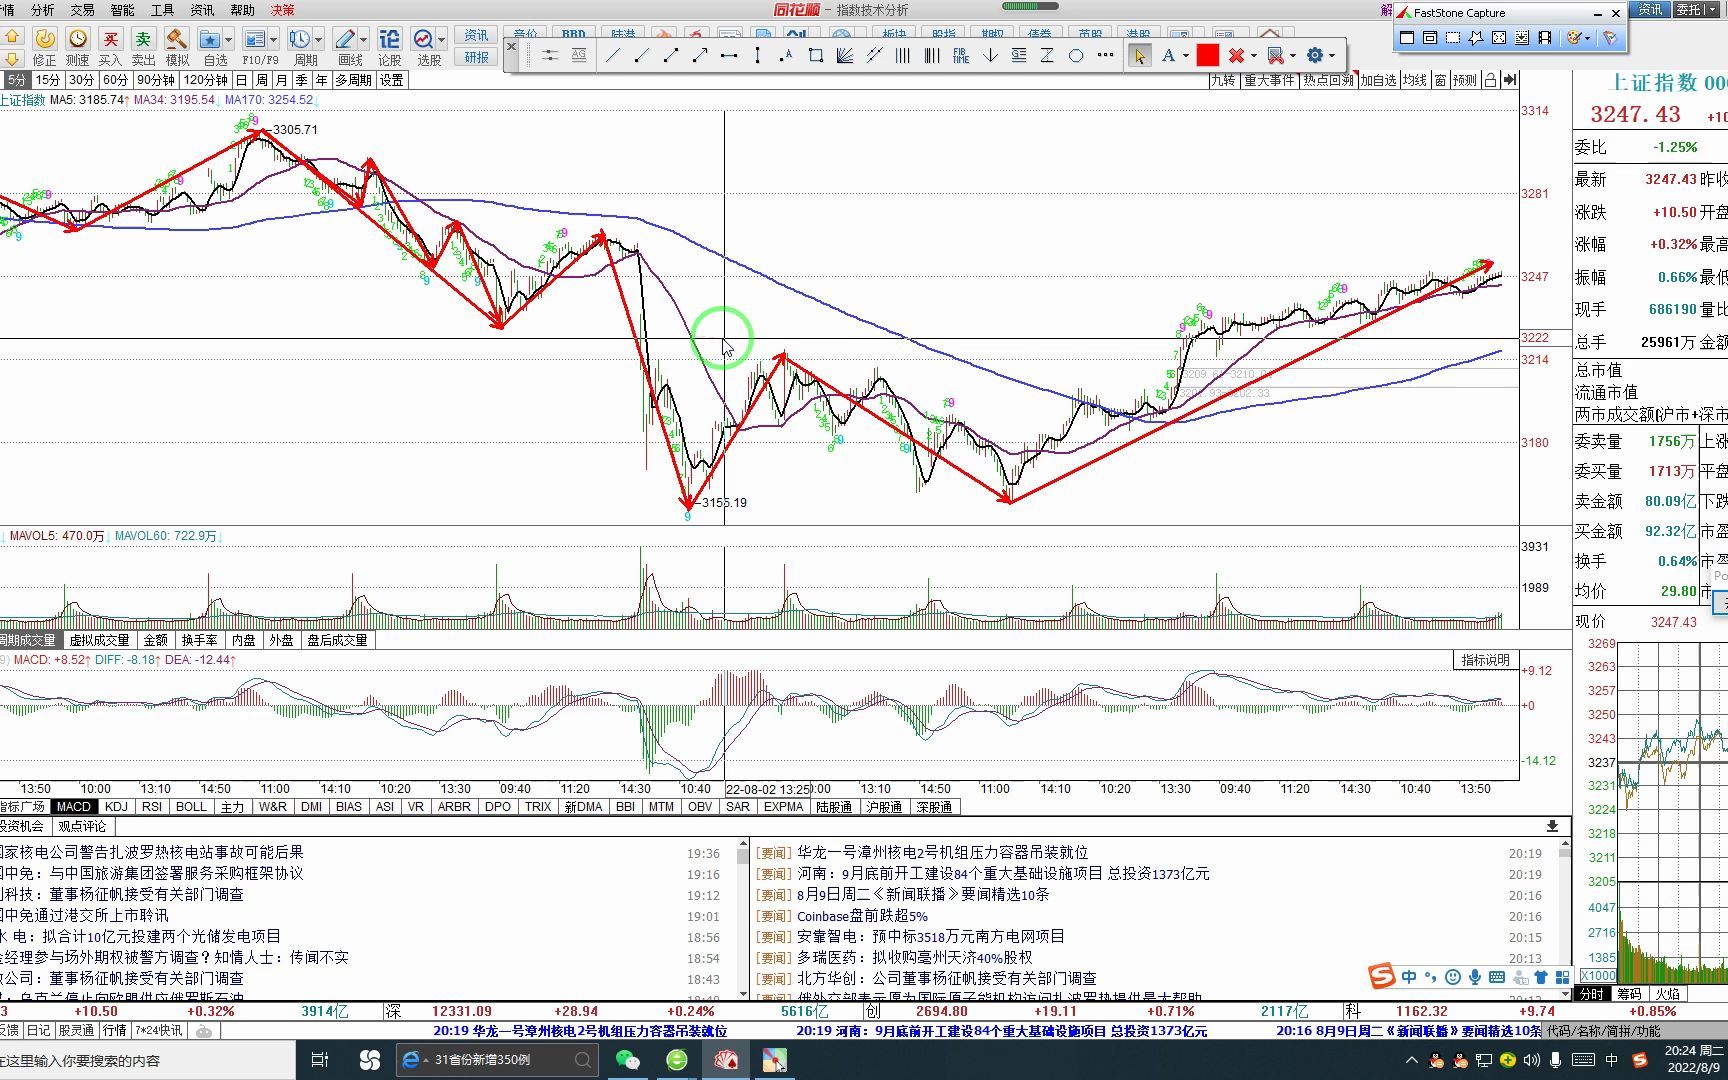The width and height of the screenshot is (1728, 1080).
Task: Click the 设置 period settings button
Action: [x=391, y=80]
